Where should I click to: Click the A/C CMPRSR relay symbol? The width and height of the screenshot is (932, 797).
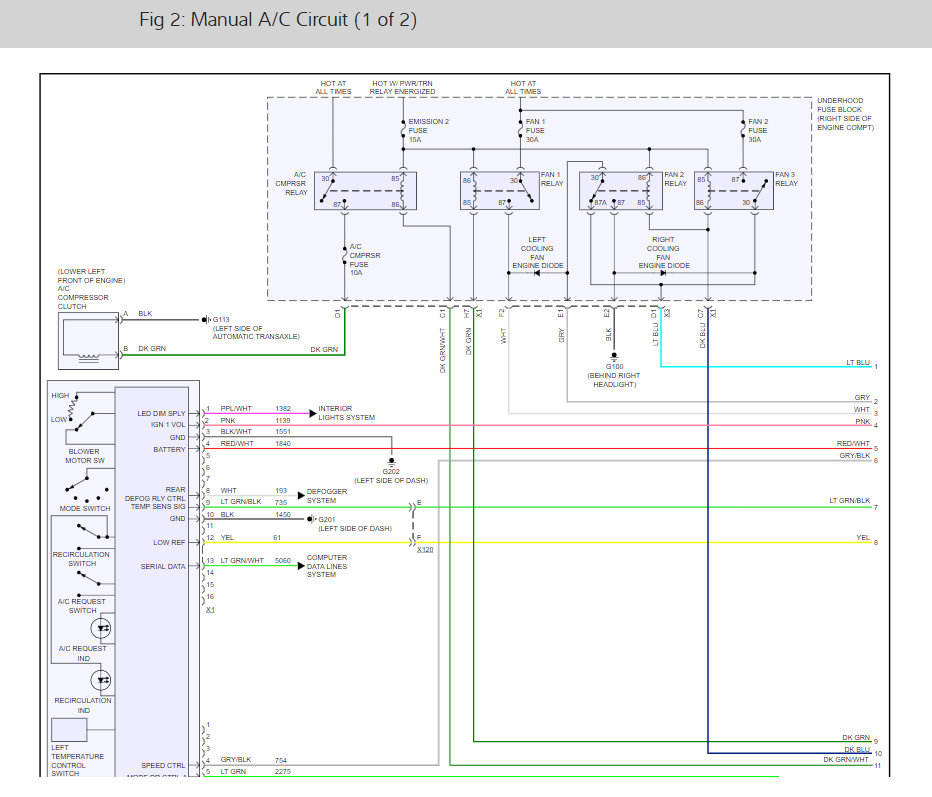click(x=365, y=191)
